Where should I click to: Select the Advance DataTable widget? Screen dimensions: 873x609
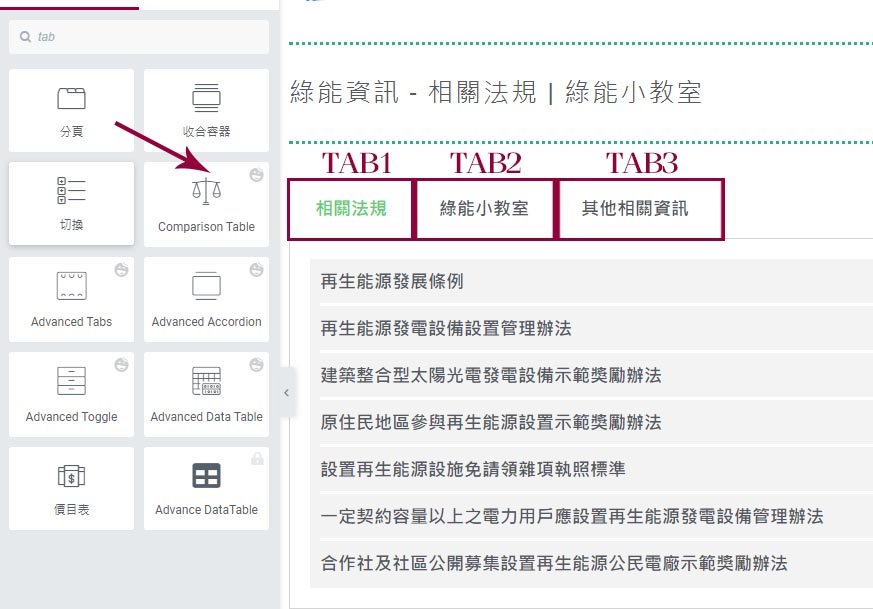(206, 488)
